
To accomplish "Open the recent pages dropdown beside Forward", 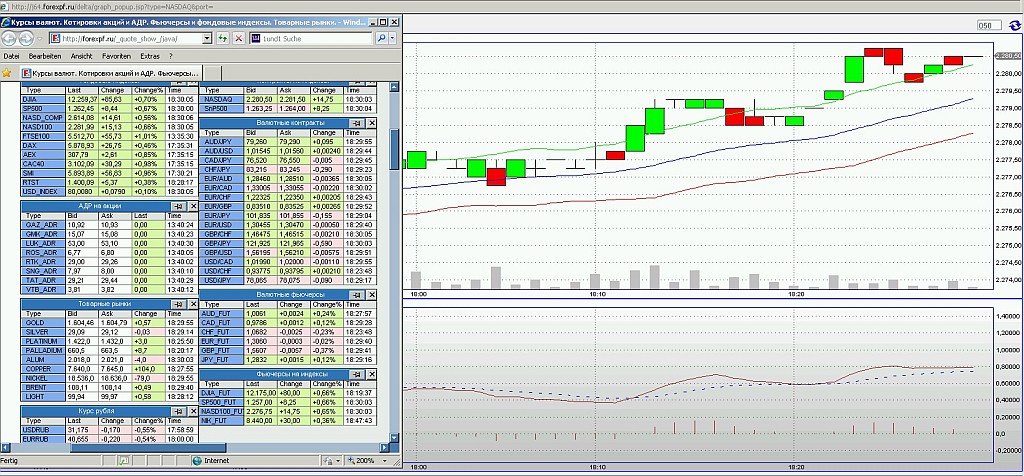I will (x=40, y=39).
